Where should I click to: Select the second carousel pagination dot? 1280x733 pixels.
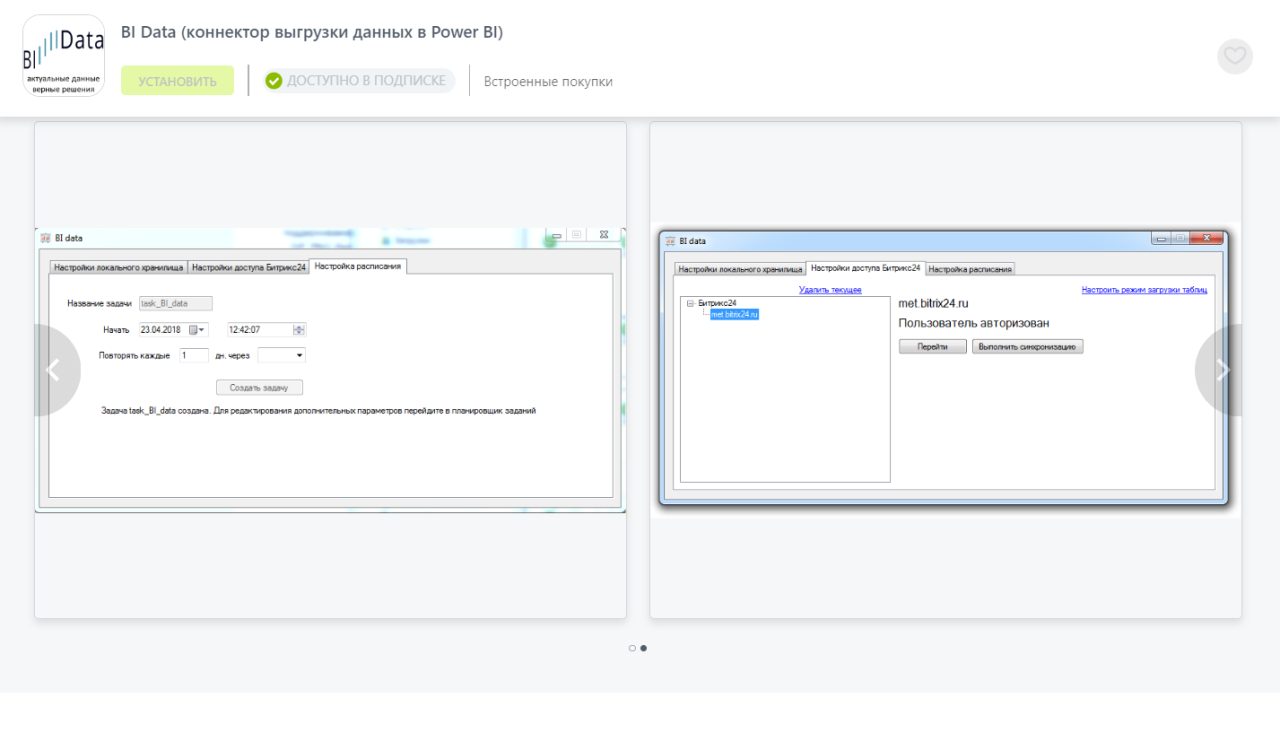(x=643, y=648)
